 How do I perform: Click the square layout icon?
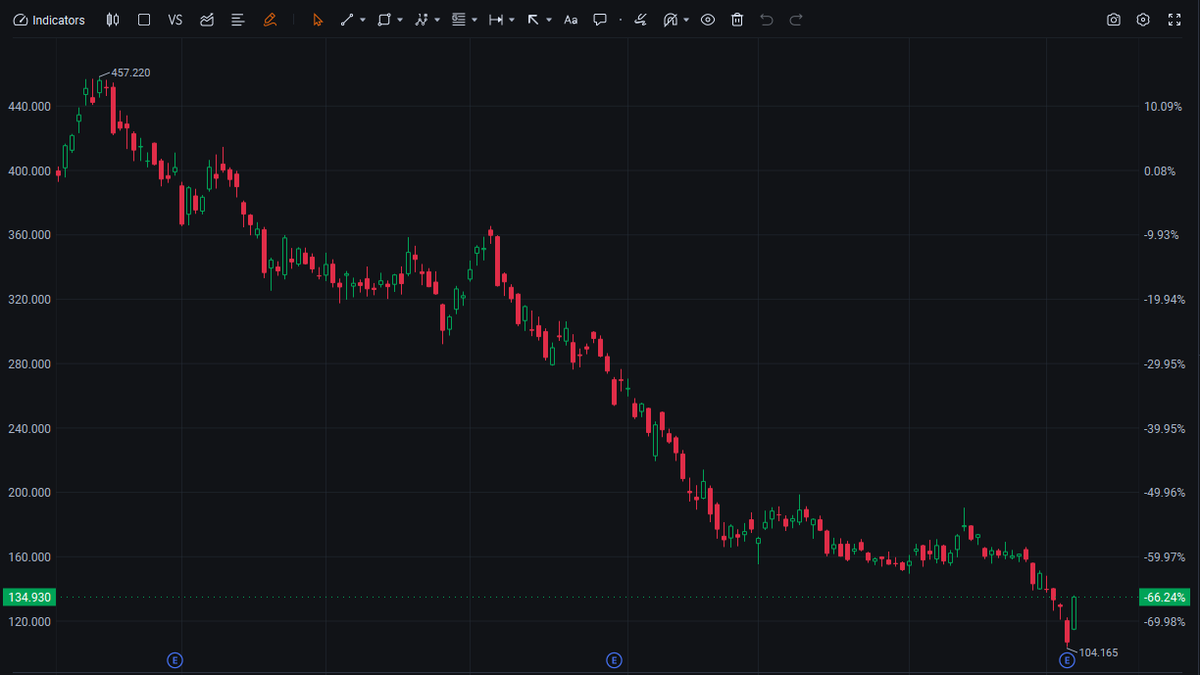click(x=144, y=20)
